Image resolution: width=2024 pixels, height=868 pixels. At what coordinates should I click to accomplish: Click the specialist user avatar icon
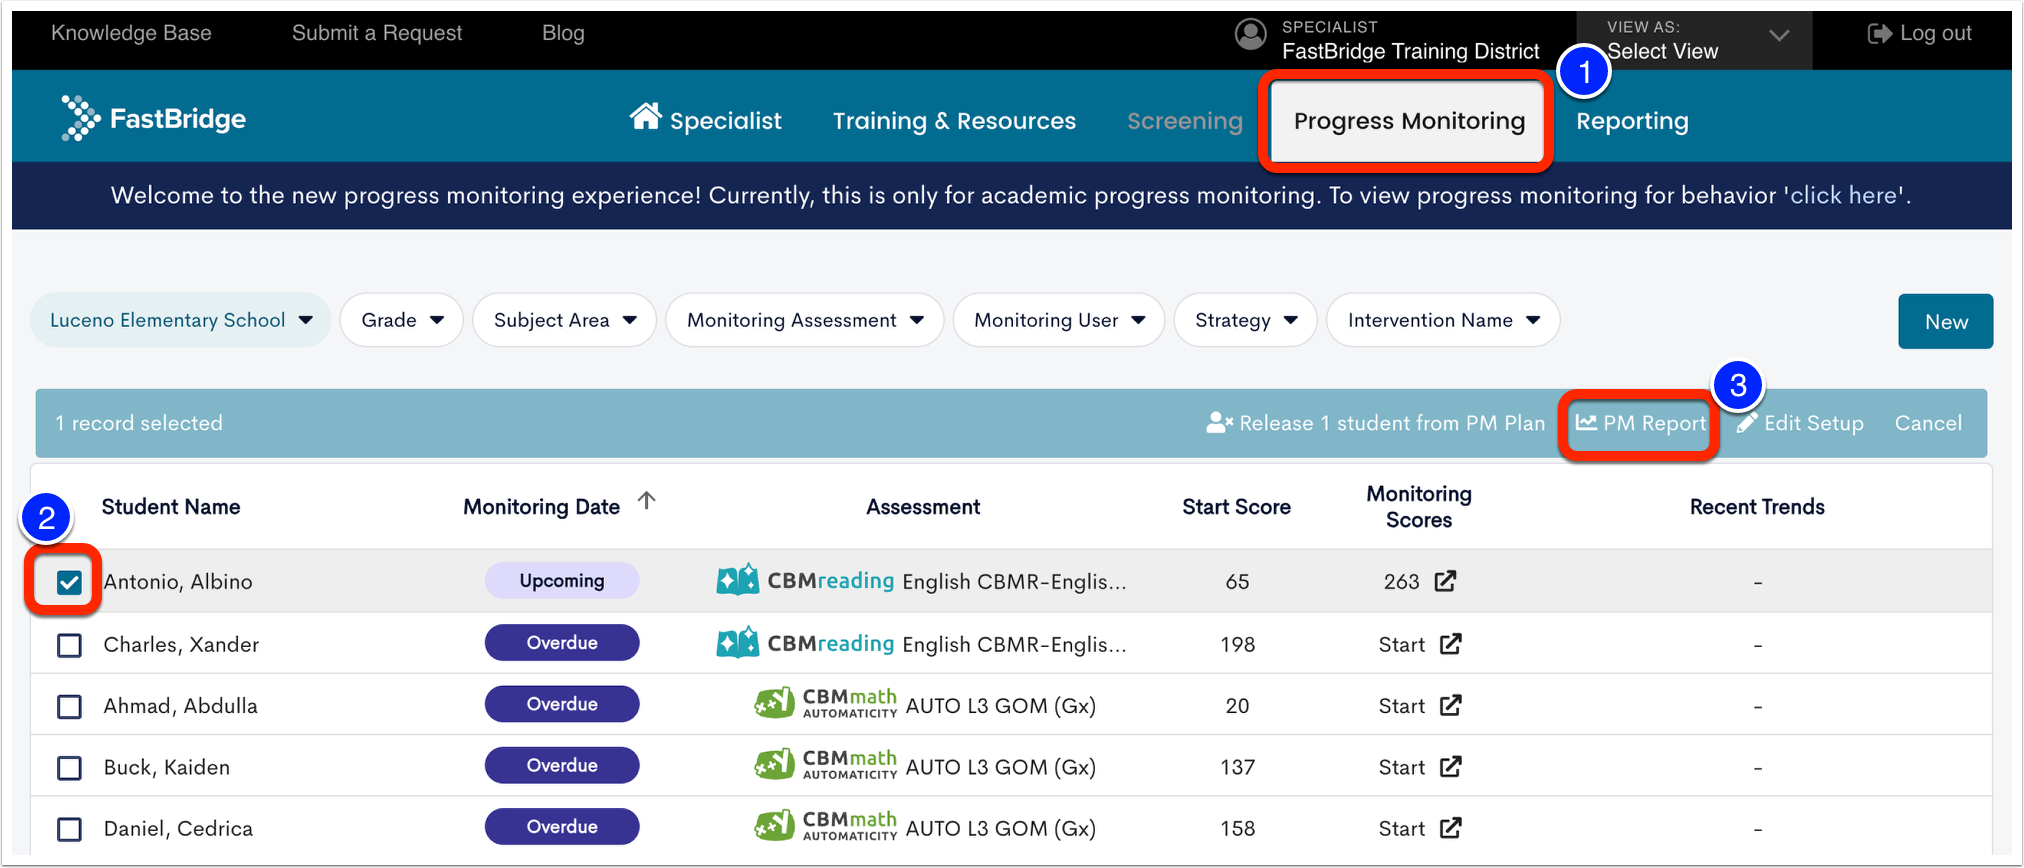tap(1250, 34)
